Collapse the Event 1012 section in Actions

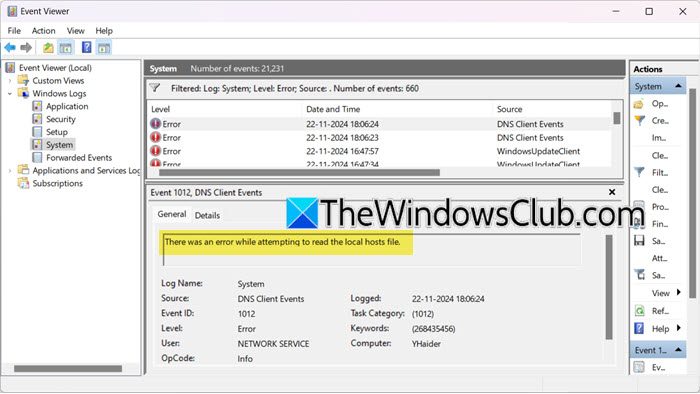[679, 350]
